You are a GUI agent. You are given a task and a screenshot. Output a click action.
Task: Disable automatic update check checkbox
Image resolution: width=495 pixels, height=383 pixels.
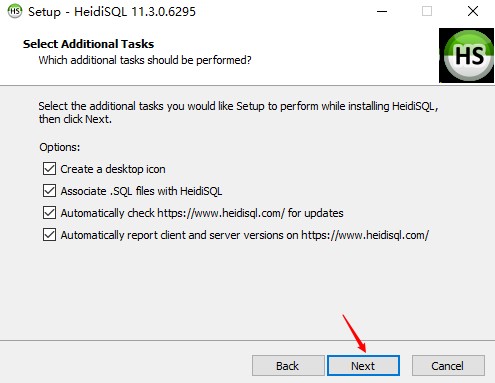pos(49,213)
